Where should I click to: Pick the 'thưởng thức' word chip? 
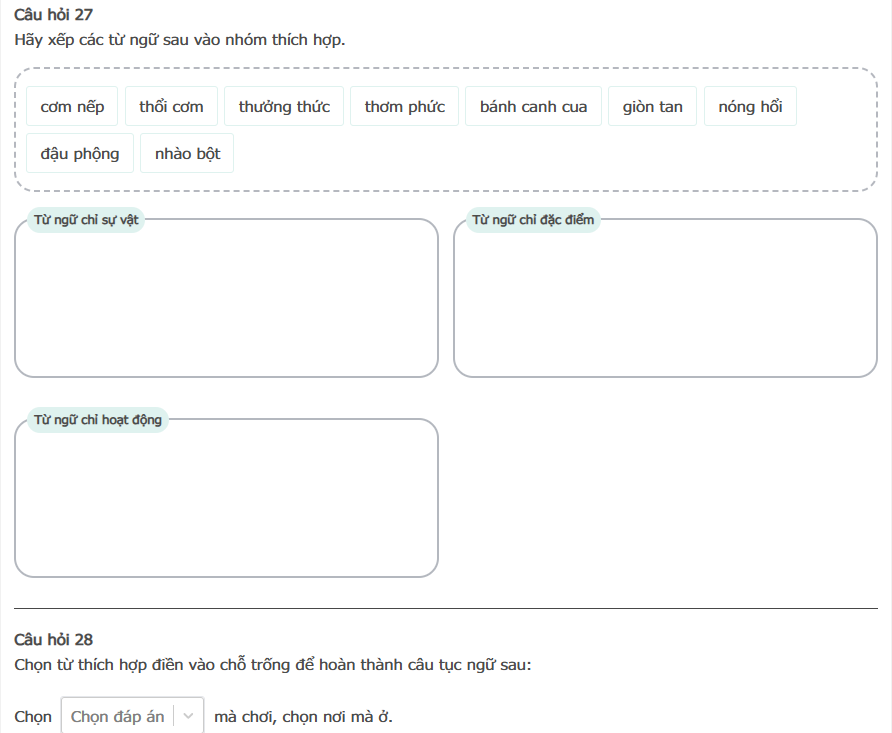[x=284, y=107]
